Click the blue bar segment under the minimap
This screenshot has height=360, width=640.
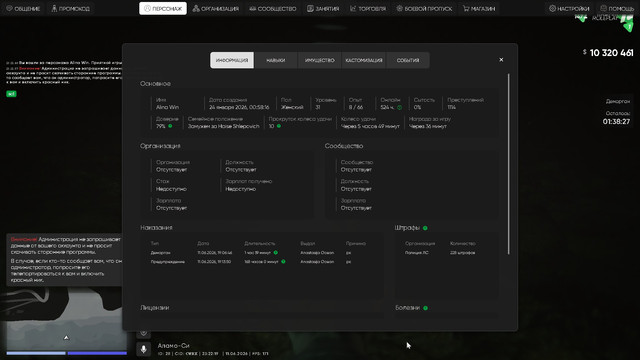[x=97, y=353]
